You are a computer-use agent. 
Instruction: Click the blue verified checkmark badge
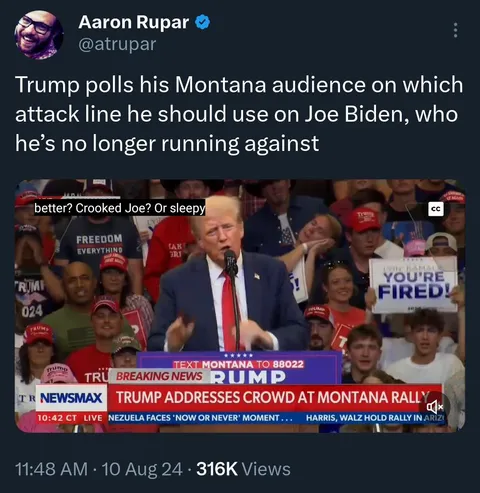tap(202, 22)
